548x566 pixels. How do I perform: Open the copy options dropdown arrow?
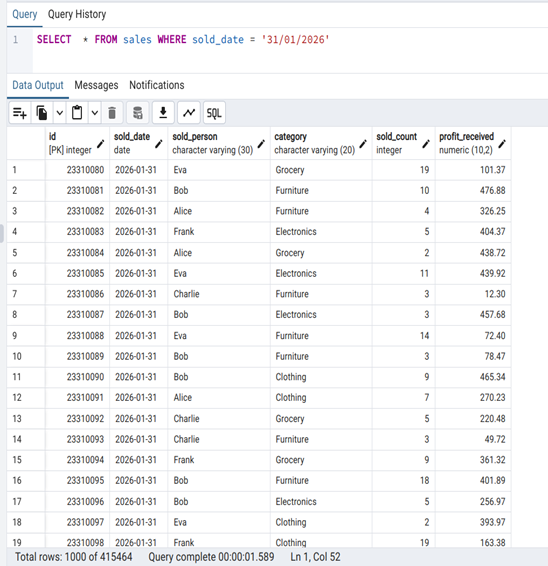point(60,113)
